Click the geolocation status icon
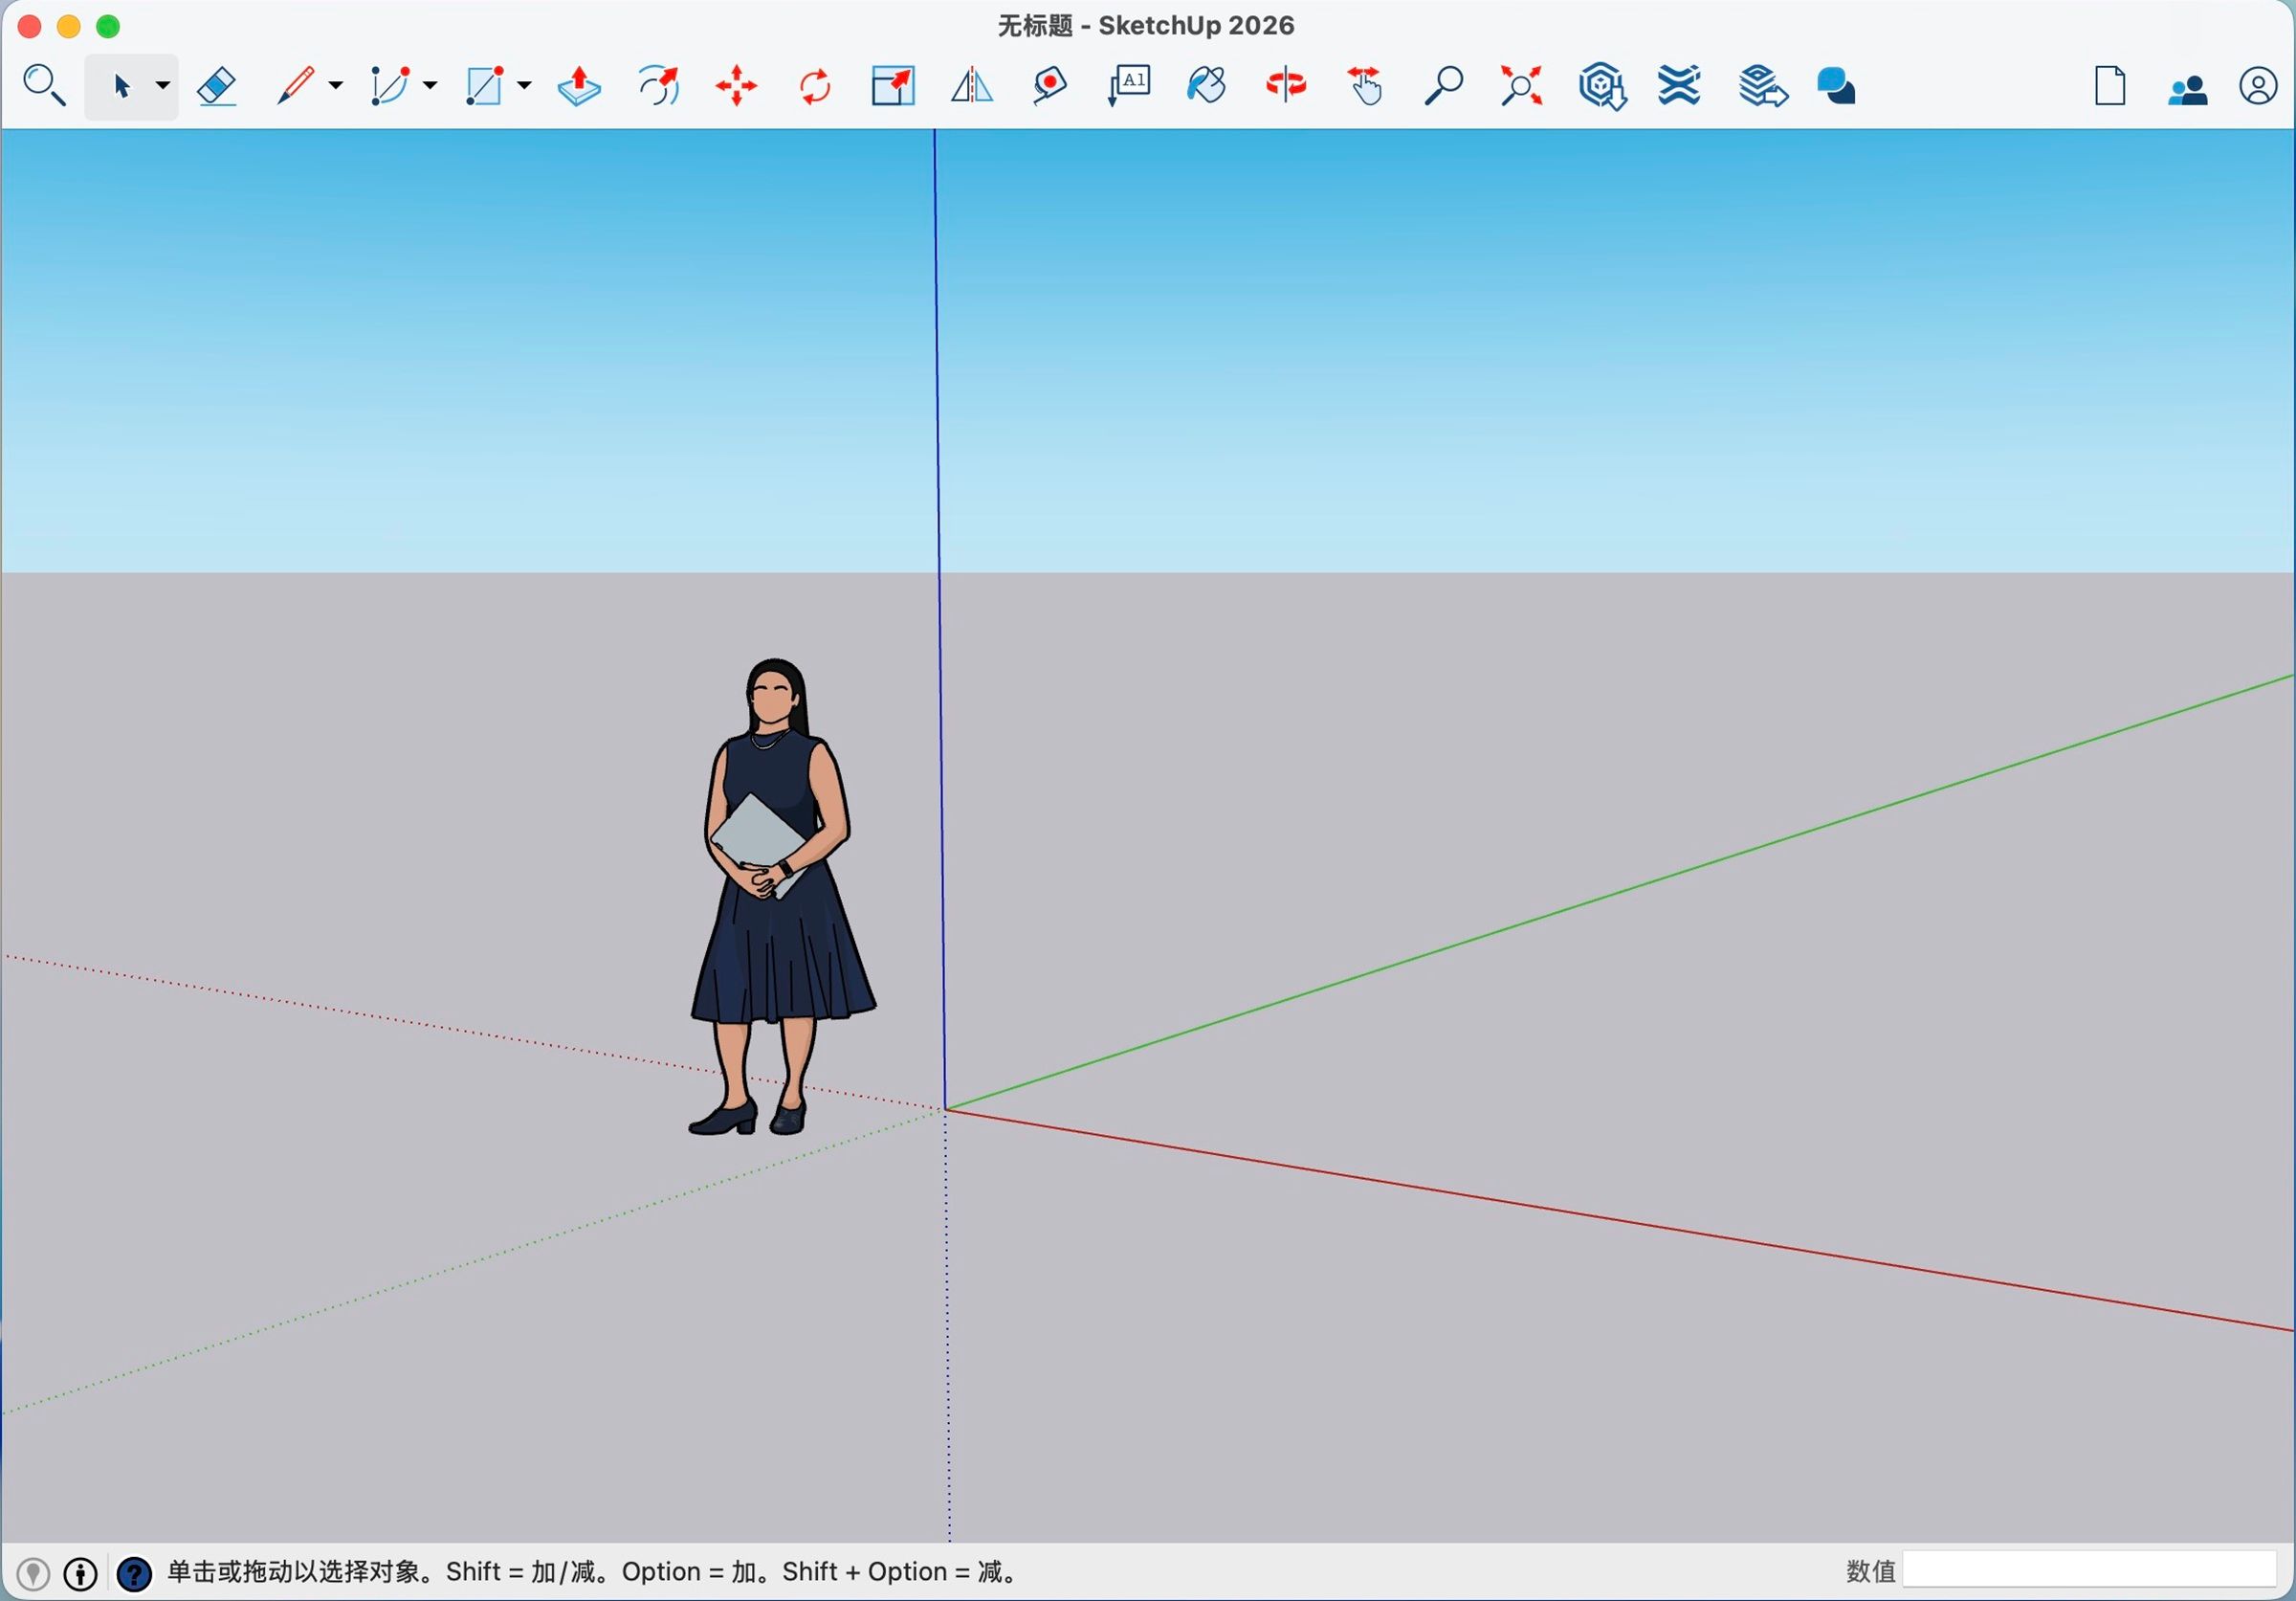The height and width of the screenshot is (1601, 2296). point(33,1574)
